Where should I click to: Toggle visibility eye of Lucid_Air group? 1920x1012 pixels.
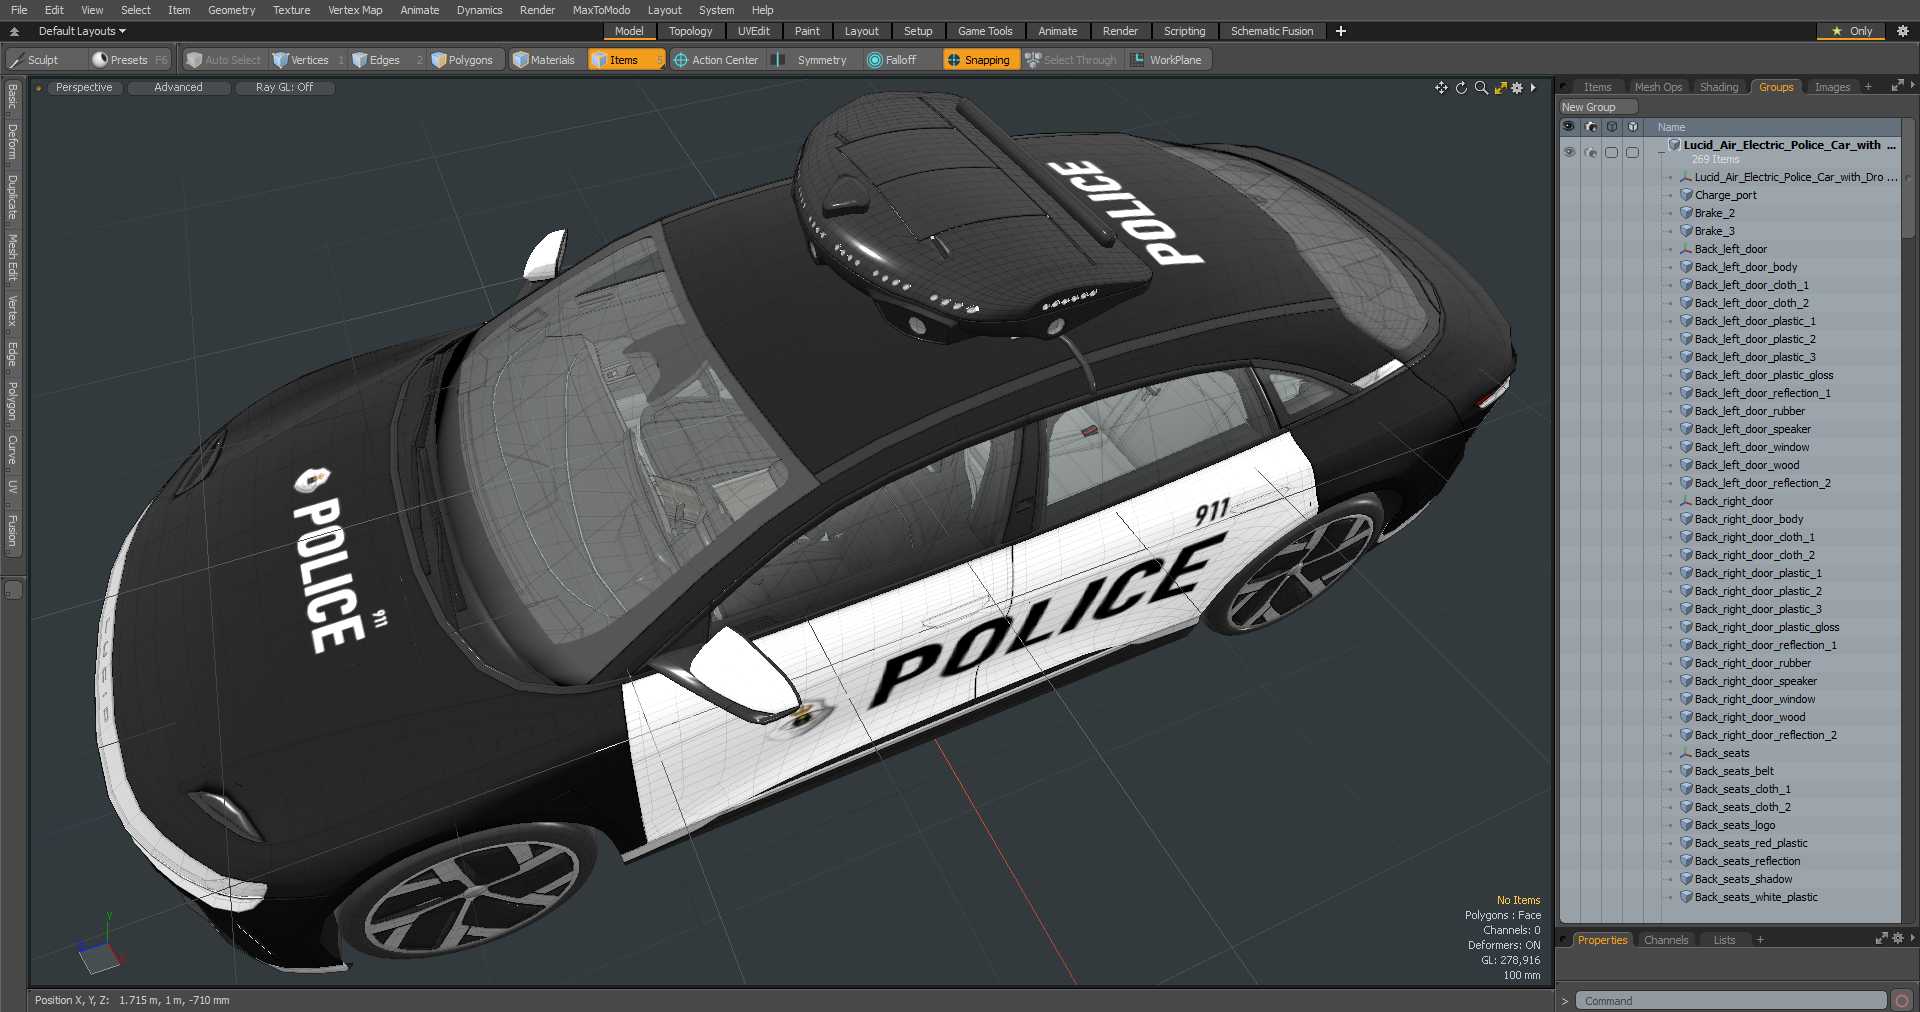point(1569,152)
